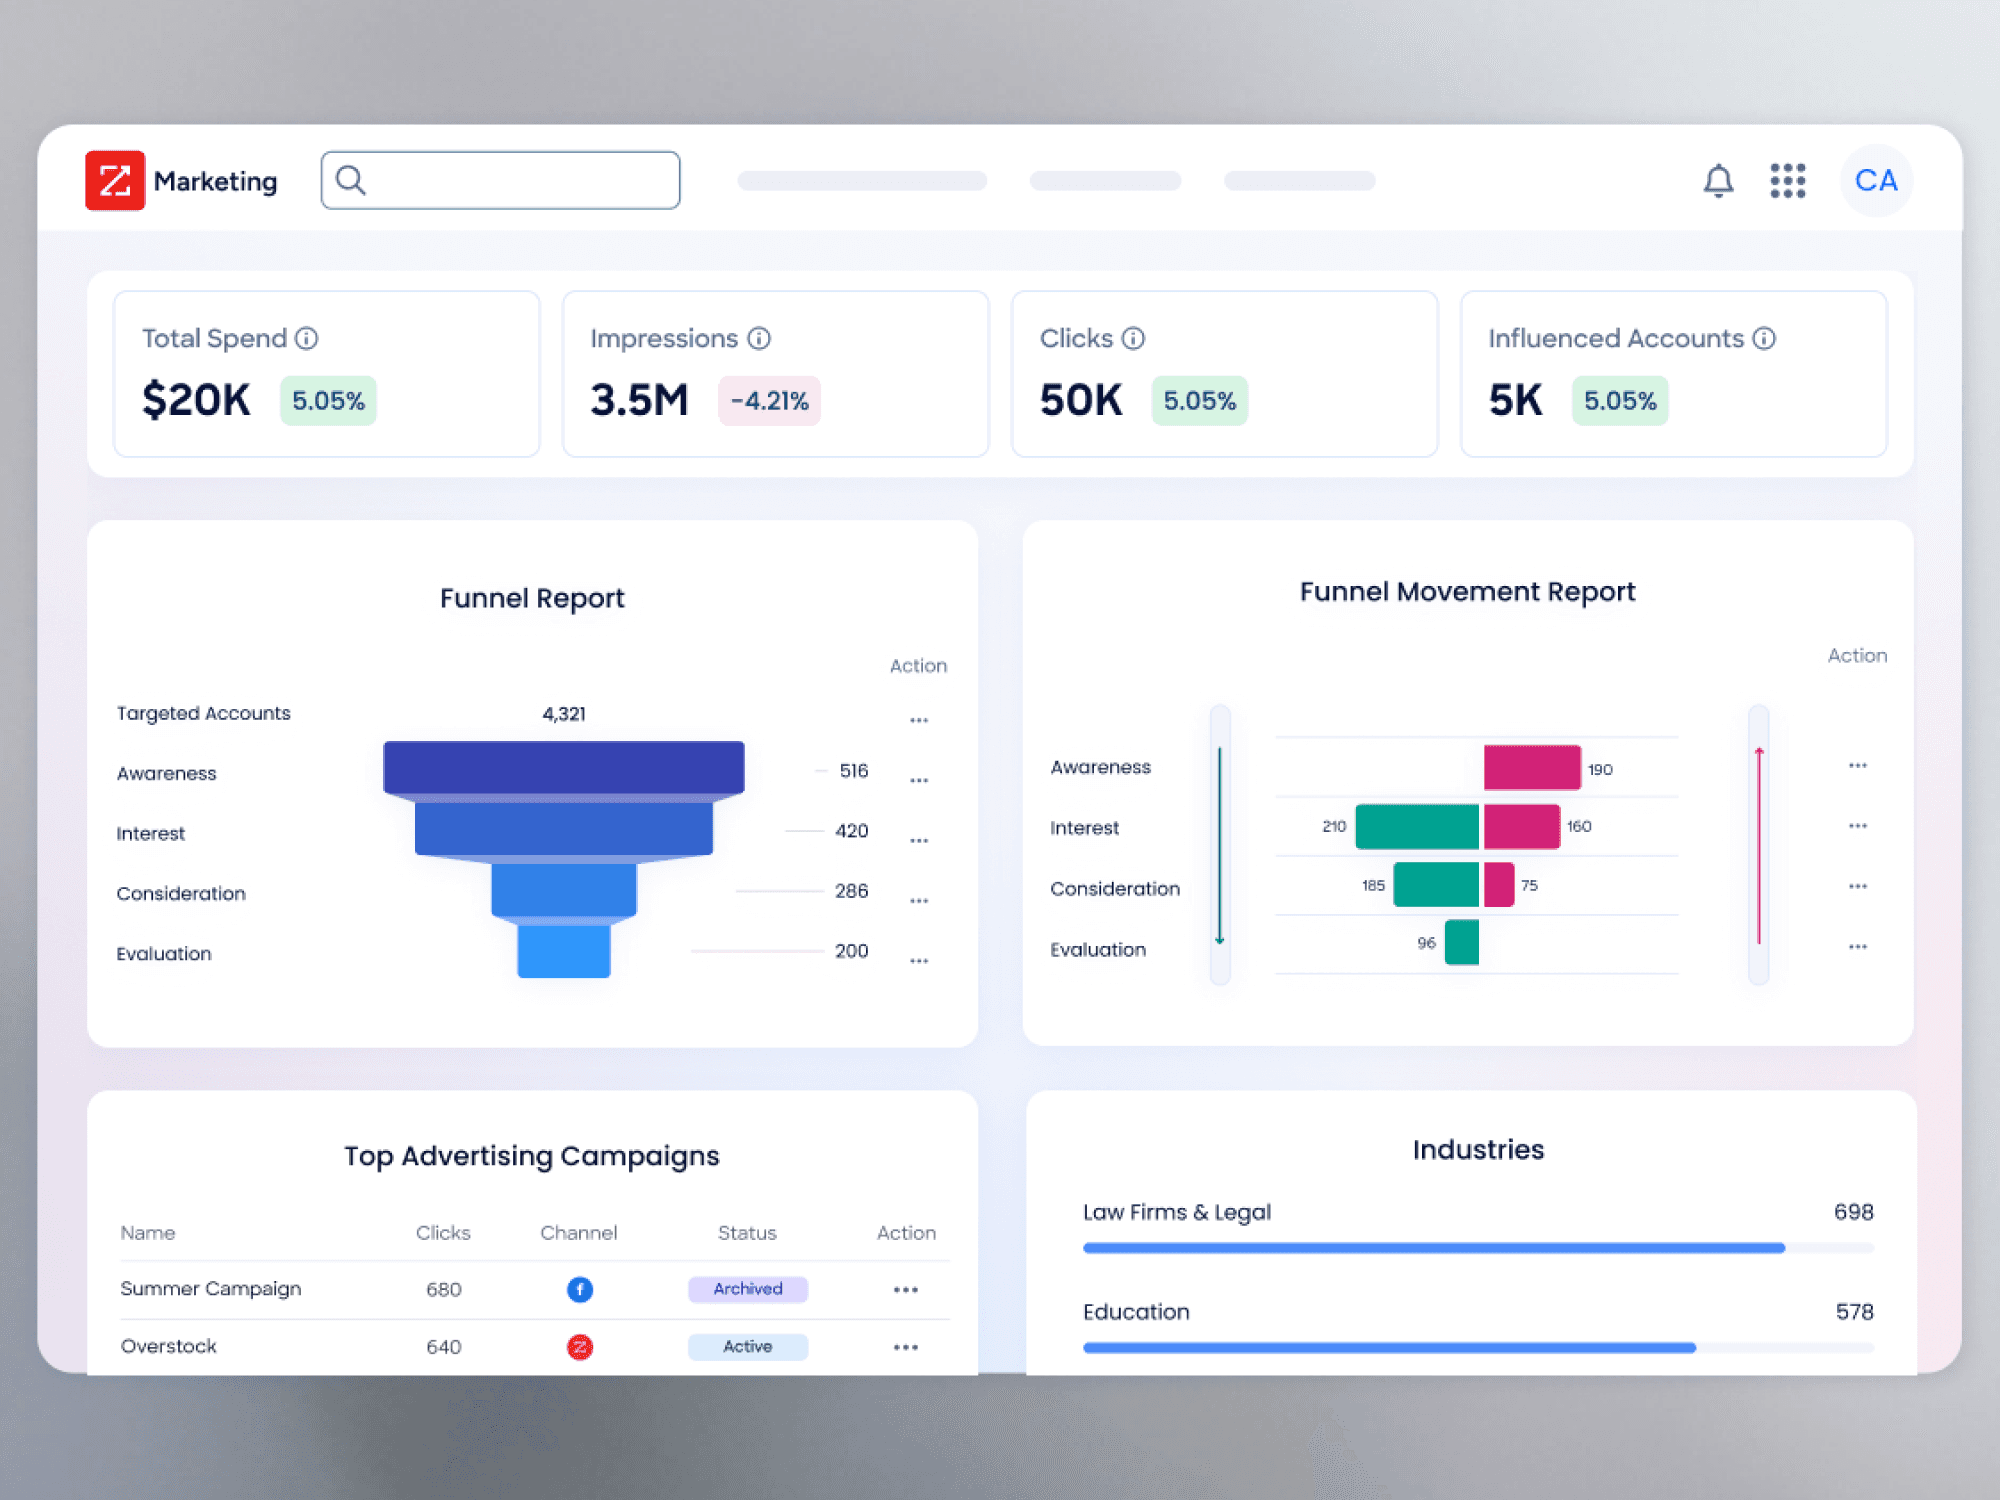Click green downward arrow in Funnel Movement
The height and width of the screenshot is (1500, 2000).
1220,845
